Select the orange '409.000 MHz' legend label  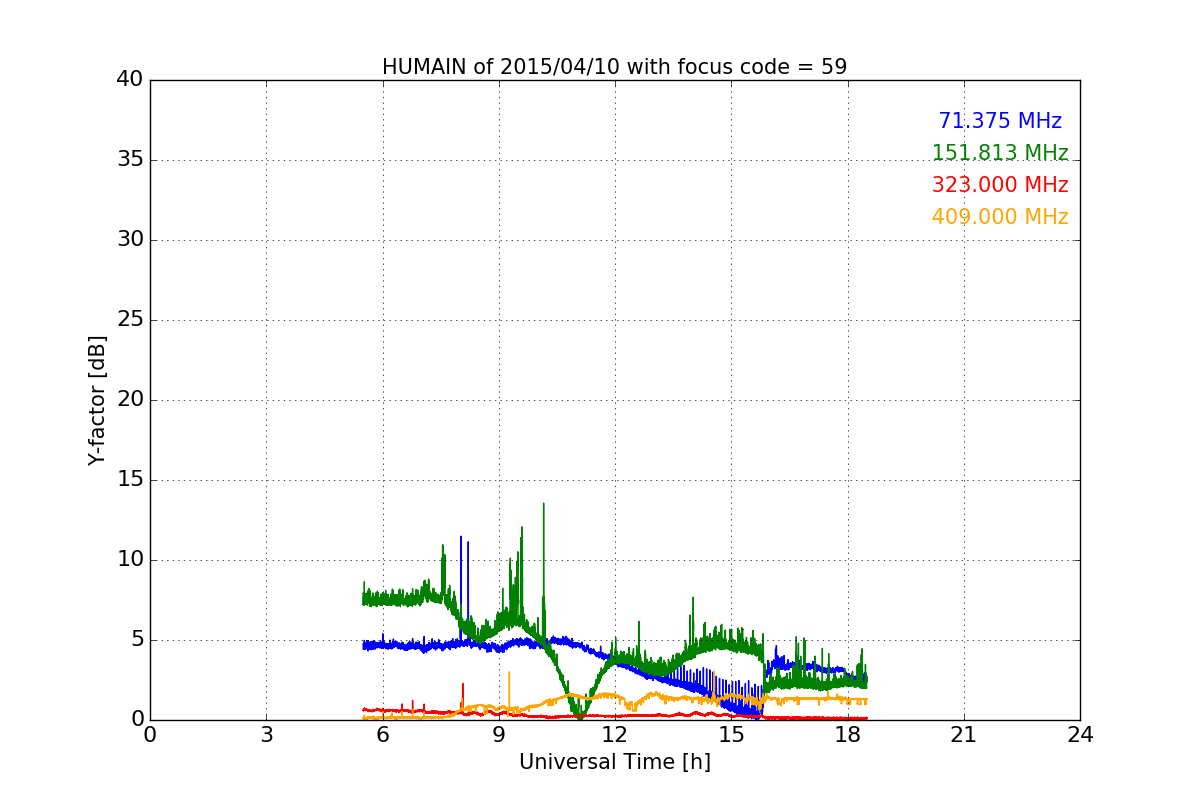pos(1000,217)
